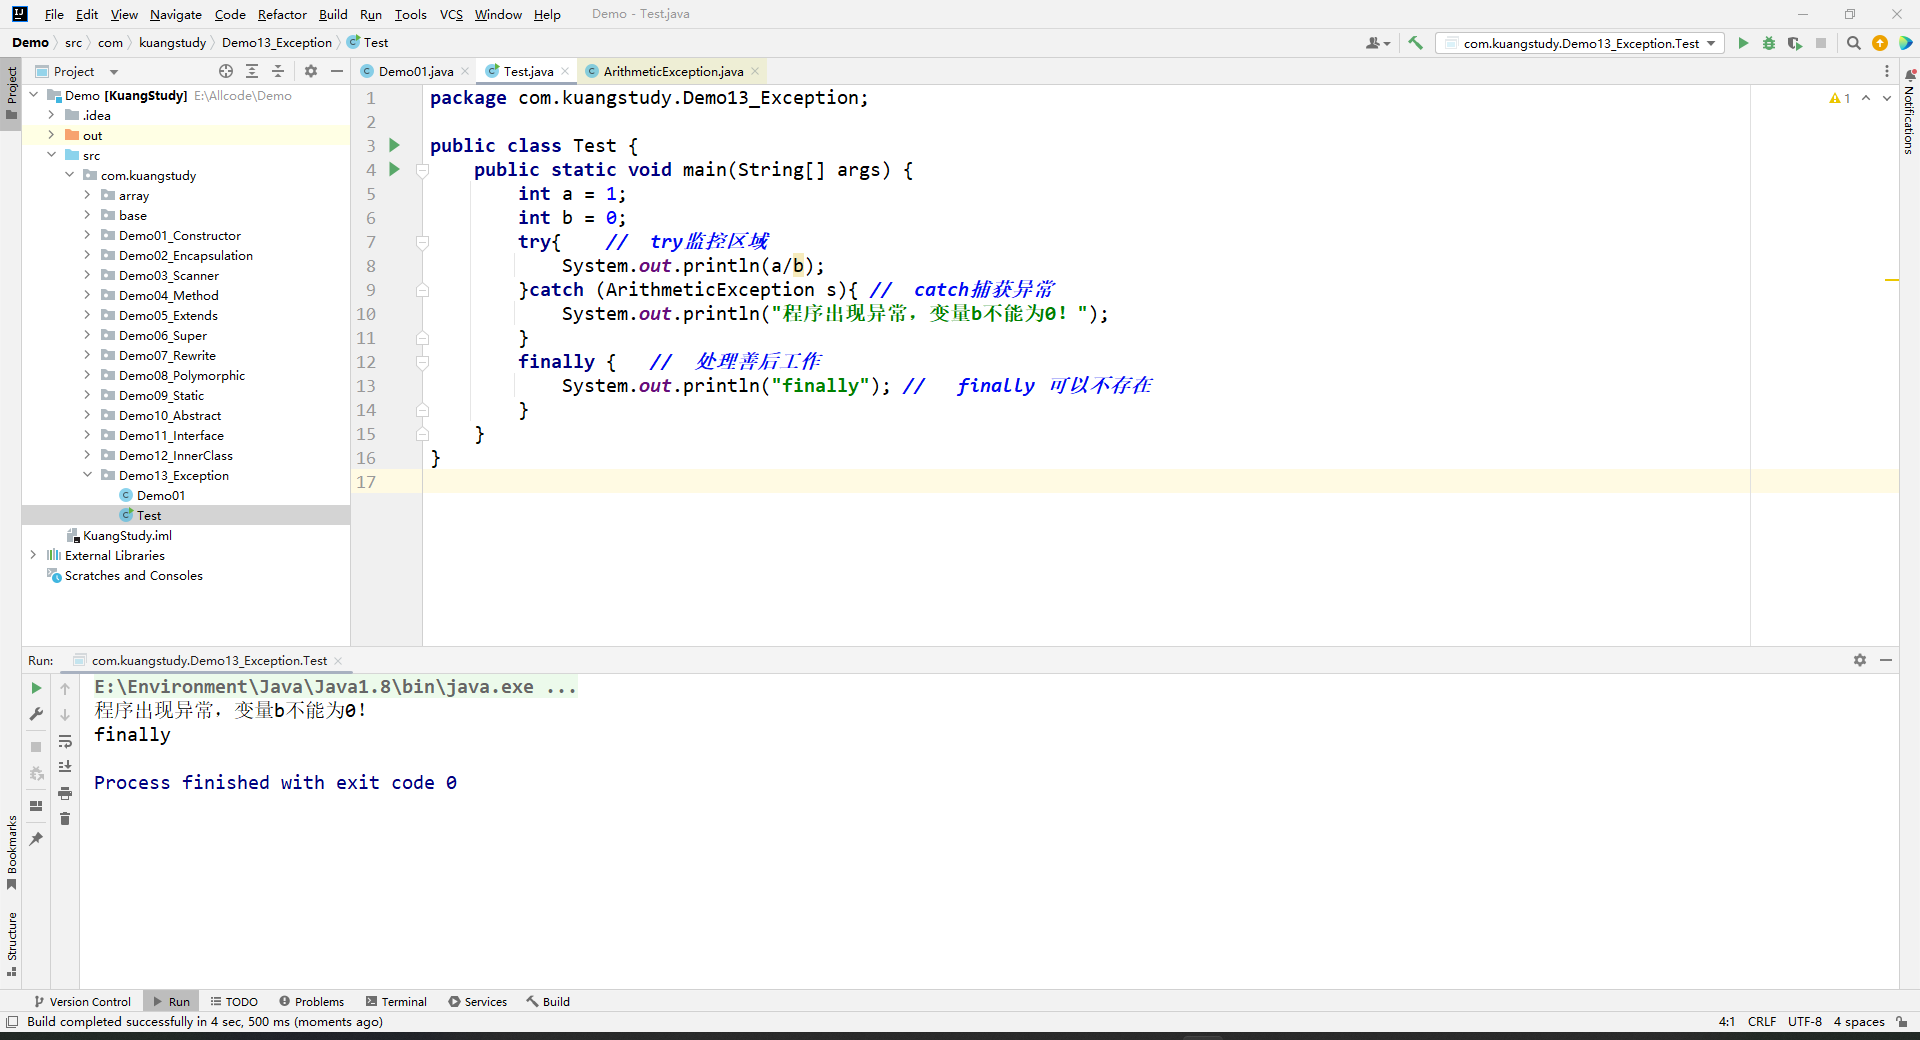Open the Code With Me user icon

click(x=1377, y=43)
